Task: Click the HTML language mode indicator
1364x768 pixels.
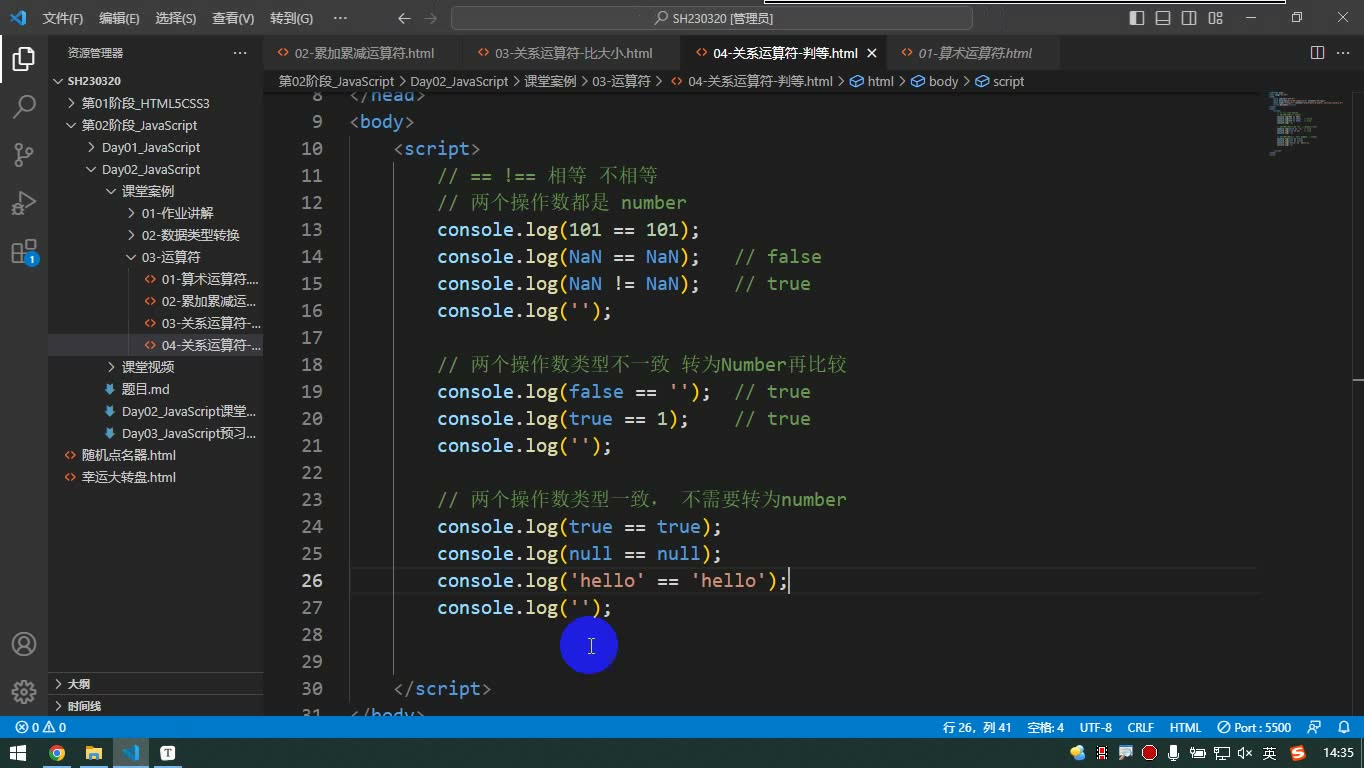Action: pos(1185,727)
